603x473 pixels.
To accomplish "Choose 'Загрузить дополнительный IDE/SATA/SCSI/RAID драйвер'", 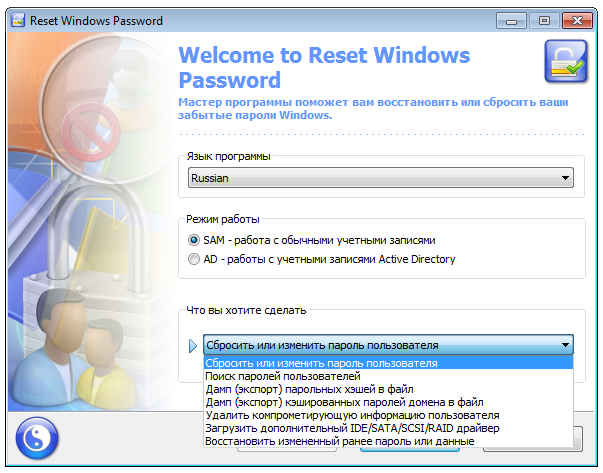I will click(x=388, y=428).
